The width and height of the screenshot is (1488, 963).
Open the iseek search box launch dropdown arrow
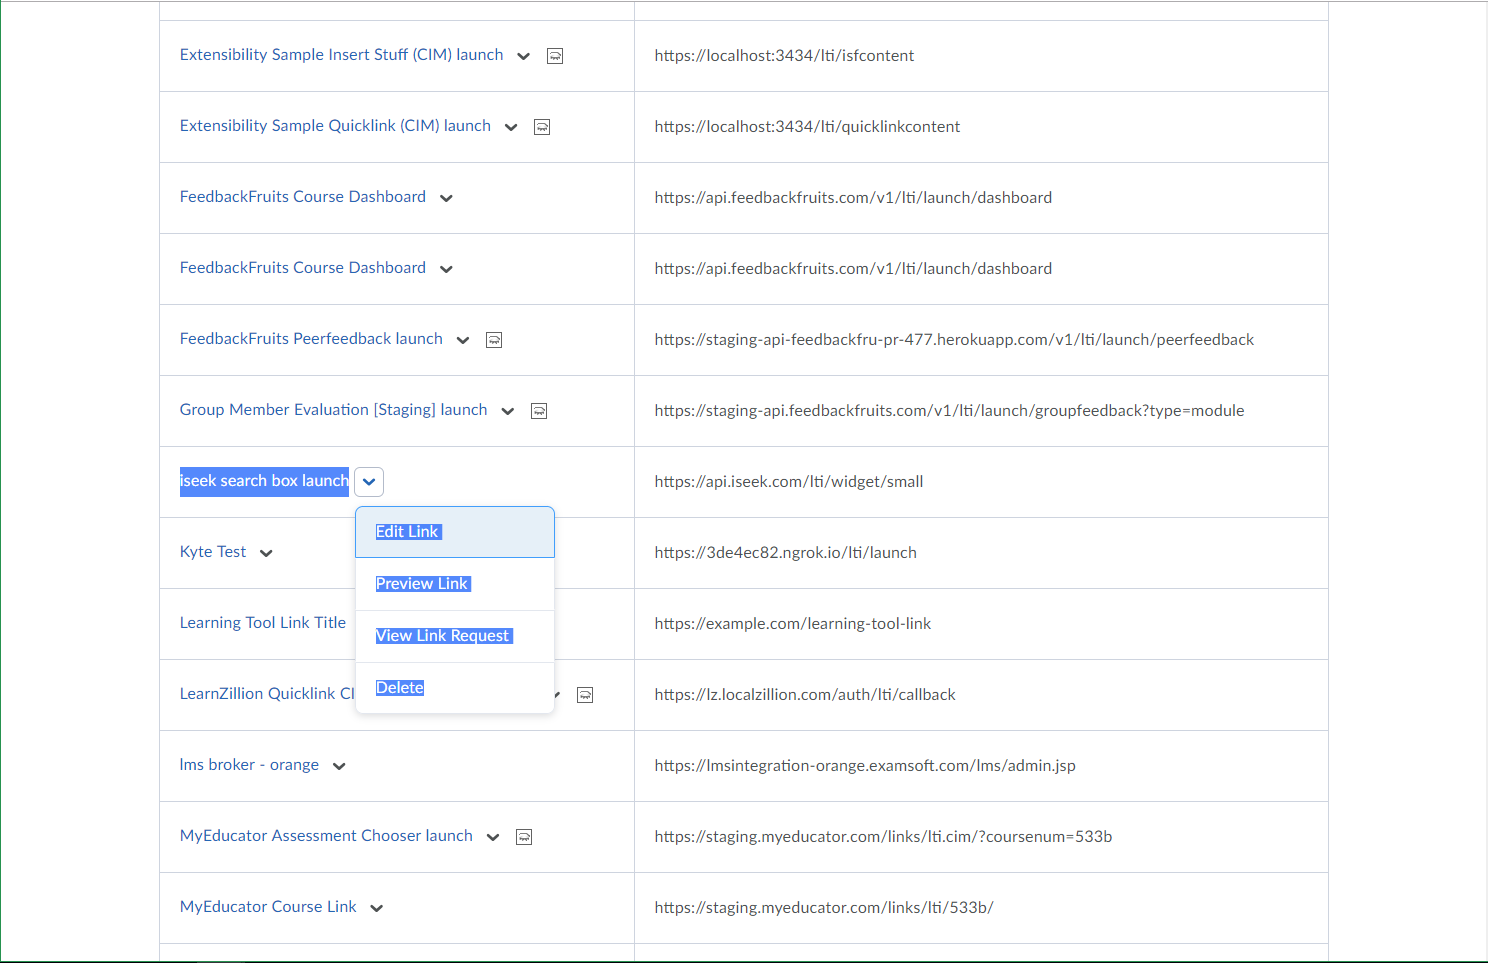369,482
